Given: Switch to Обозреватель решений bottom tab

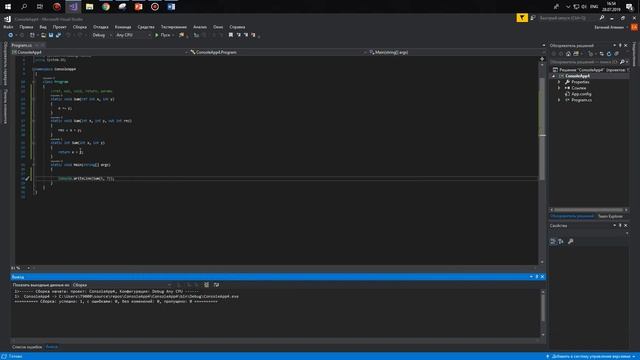Looking at the screenshot, I should (572, 216).
